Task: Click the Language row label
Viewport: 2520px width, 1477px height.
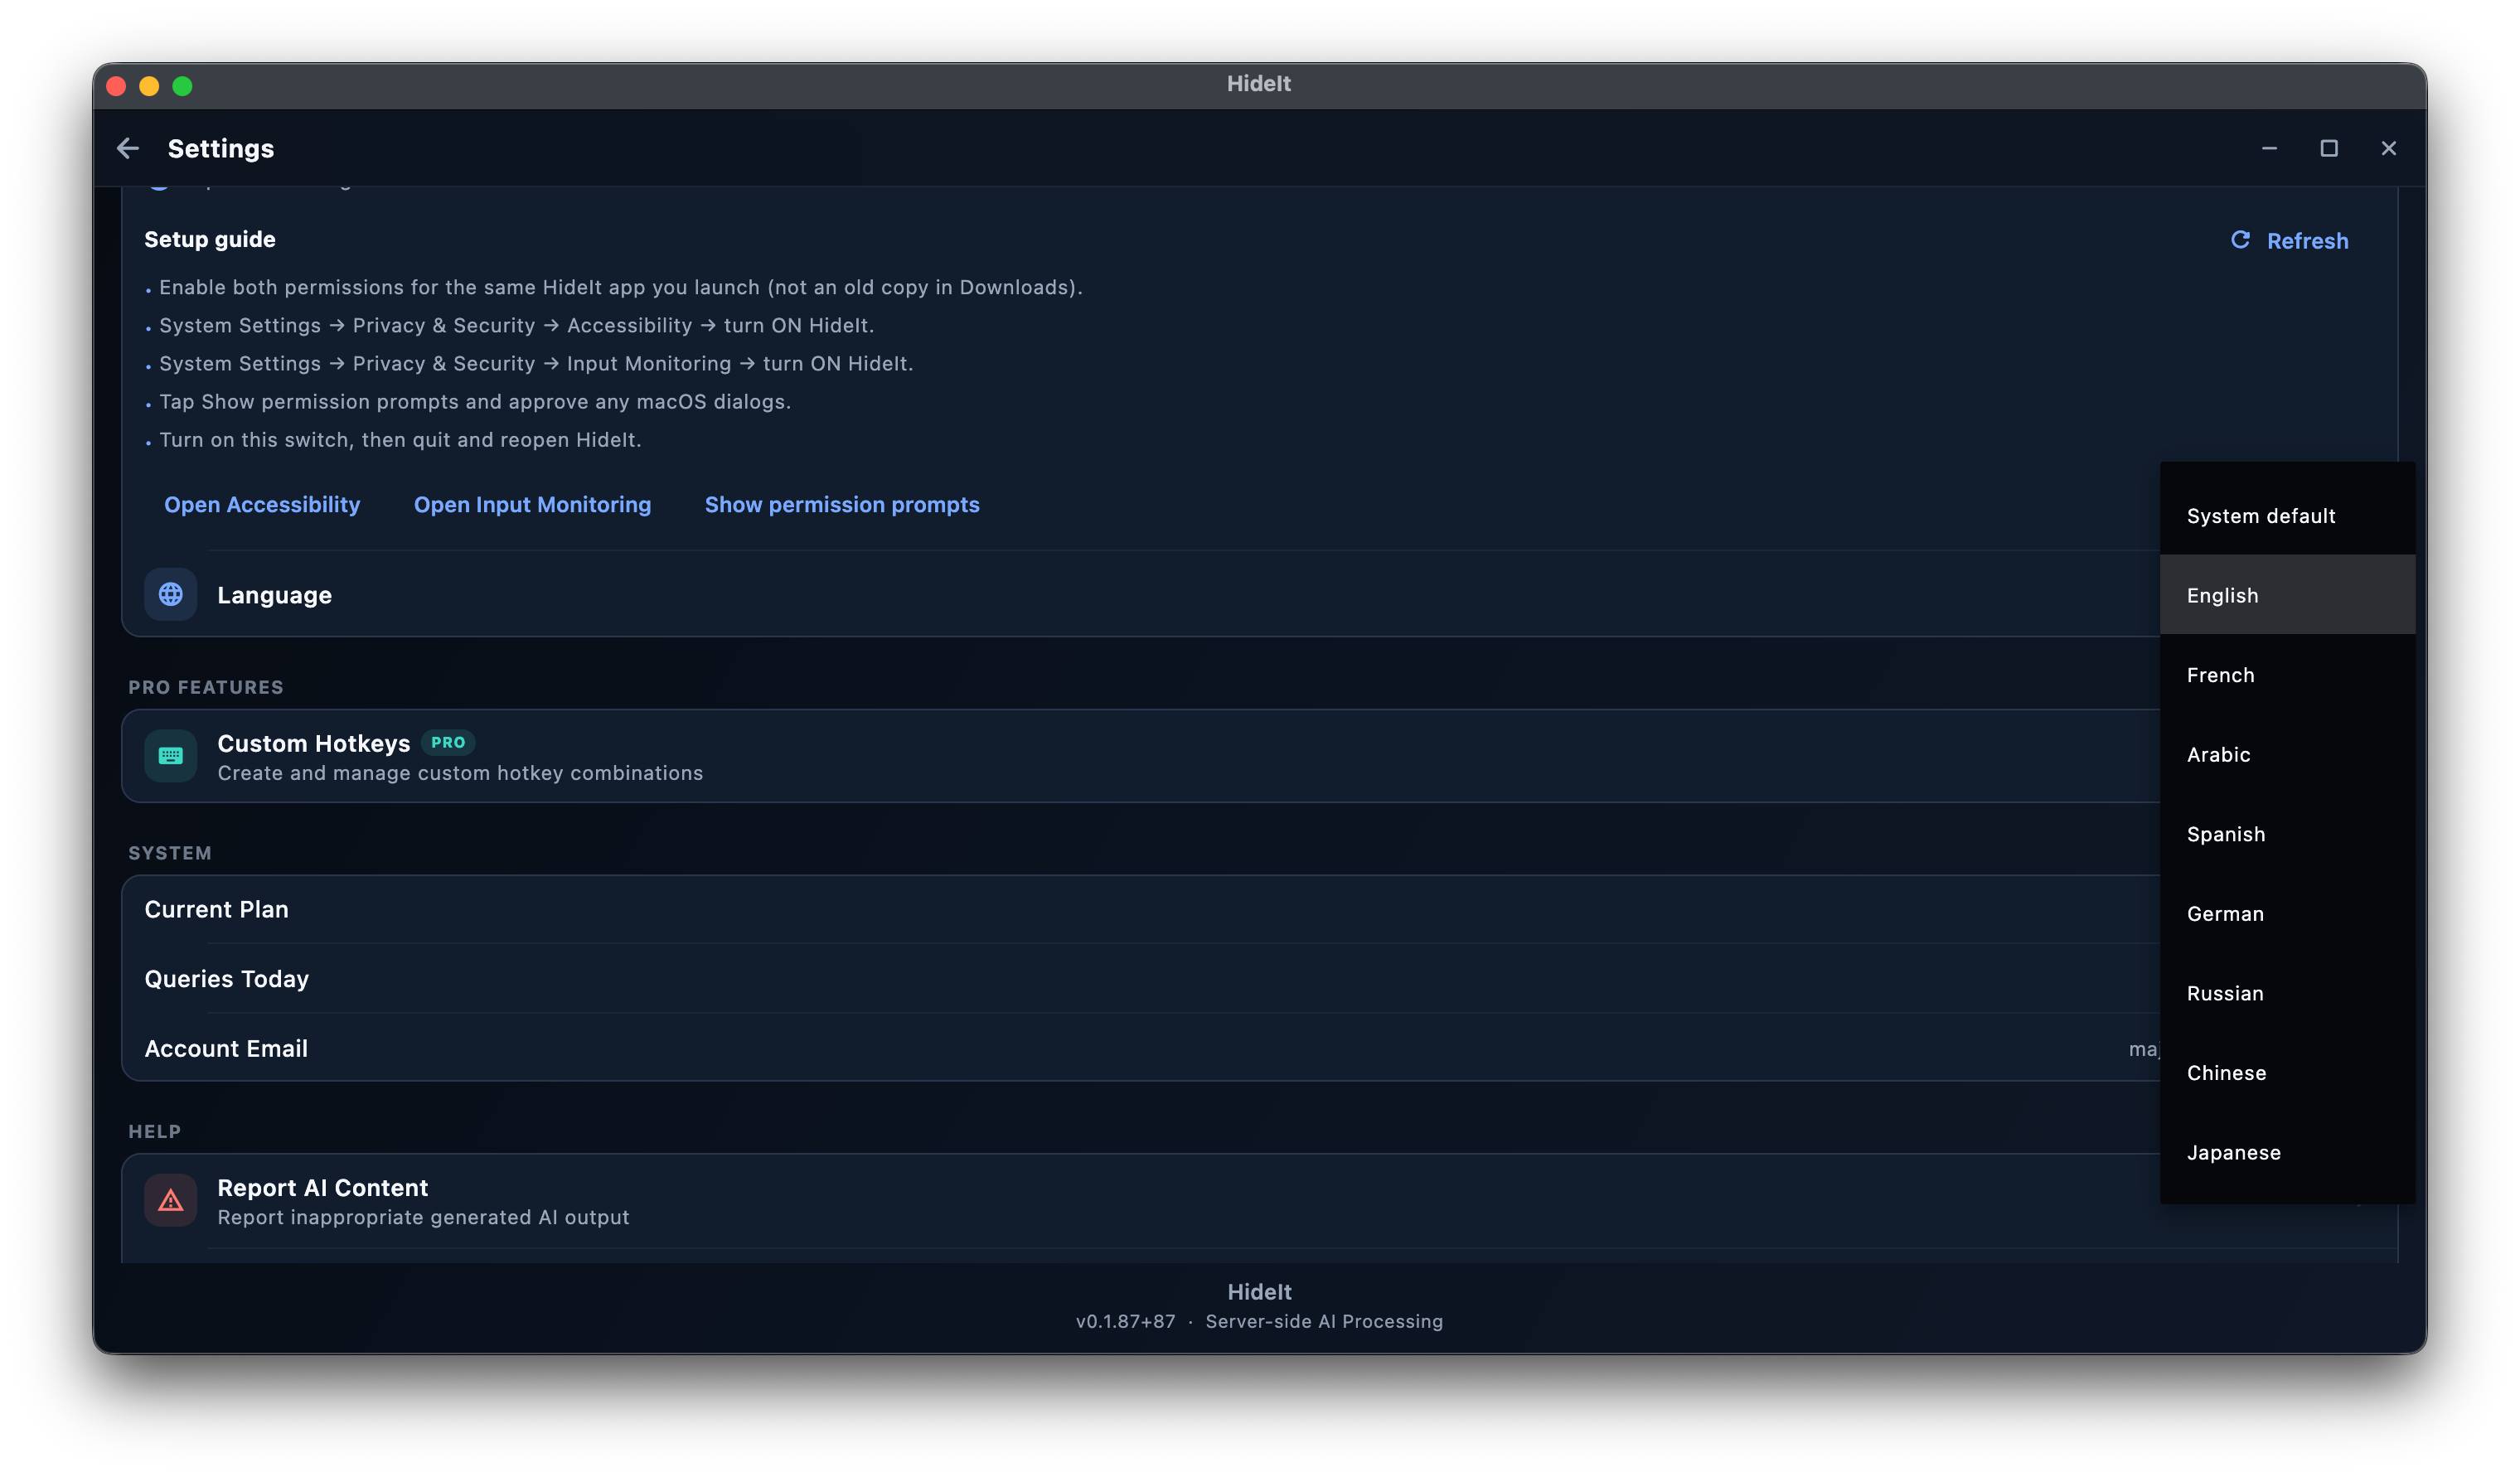Action: pyautogui.click(x=274, y=595)
